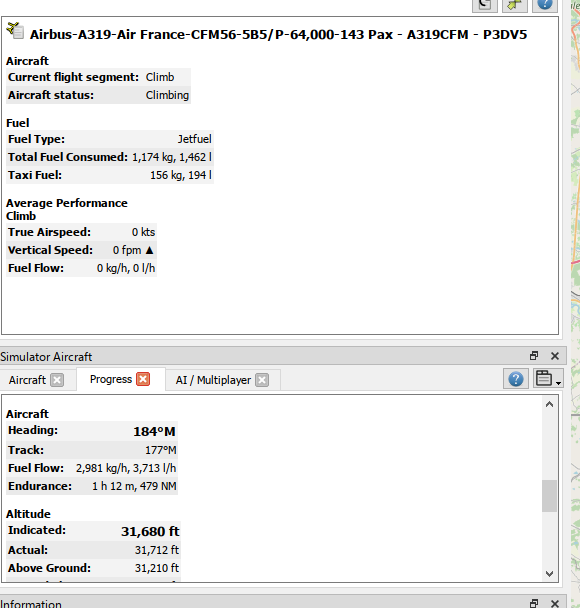Click the Indicated altitude '31,680 ft'

(150, 531)
